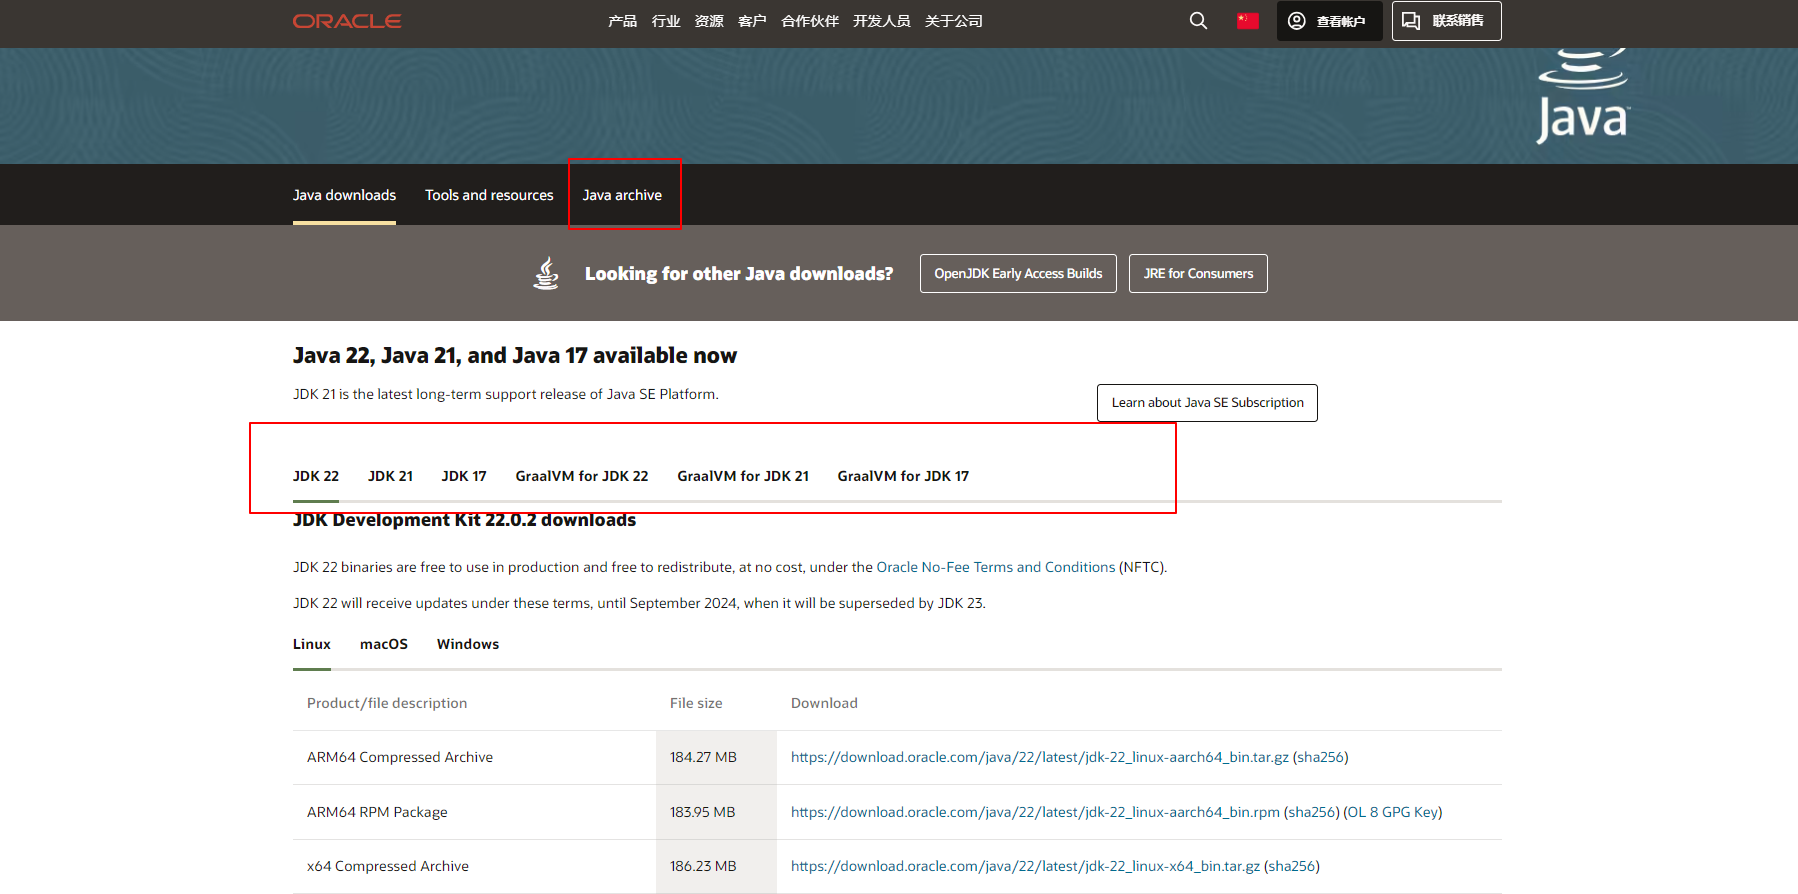Click the 186.23 MB file size
The width and height of the screenshot is (1798, 894).
[703, 866]
